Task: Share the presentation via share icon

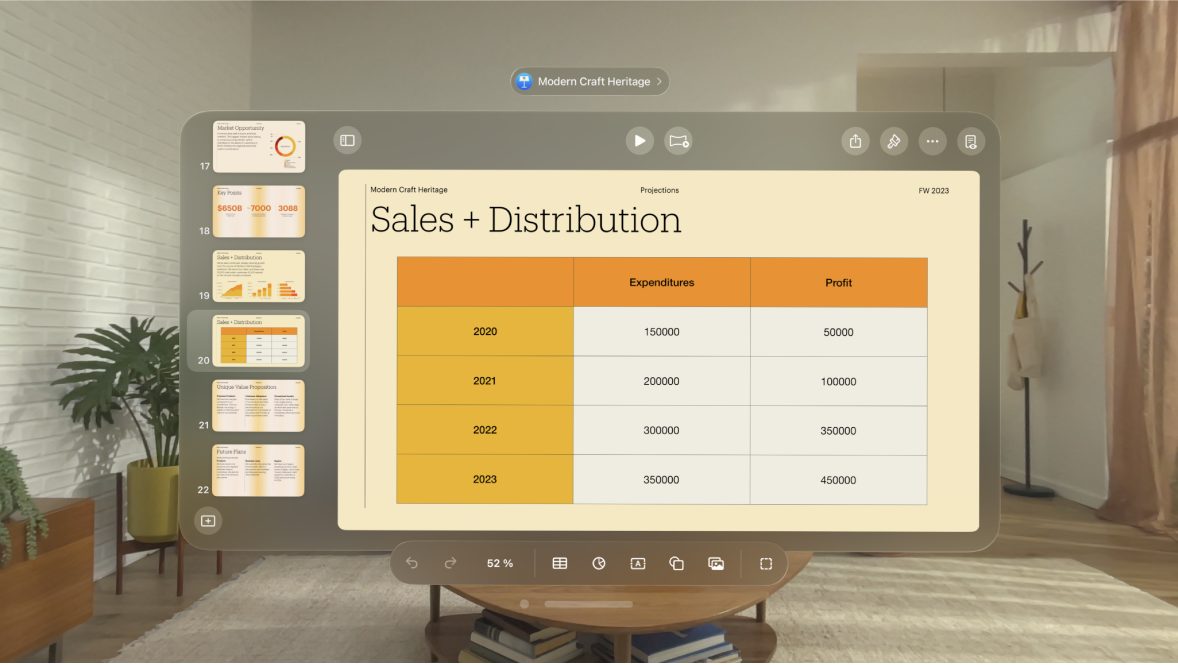Action: pyautogui.click(x=855, y=141)
